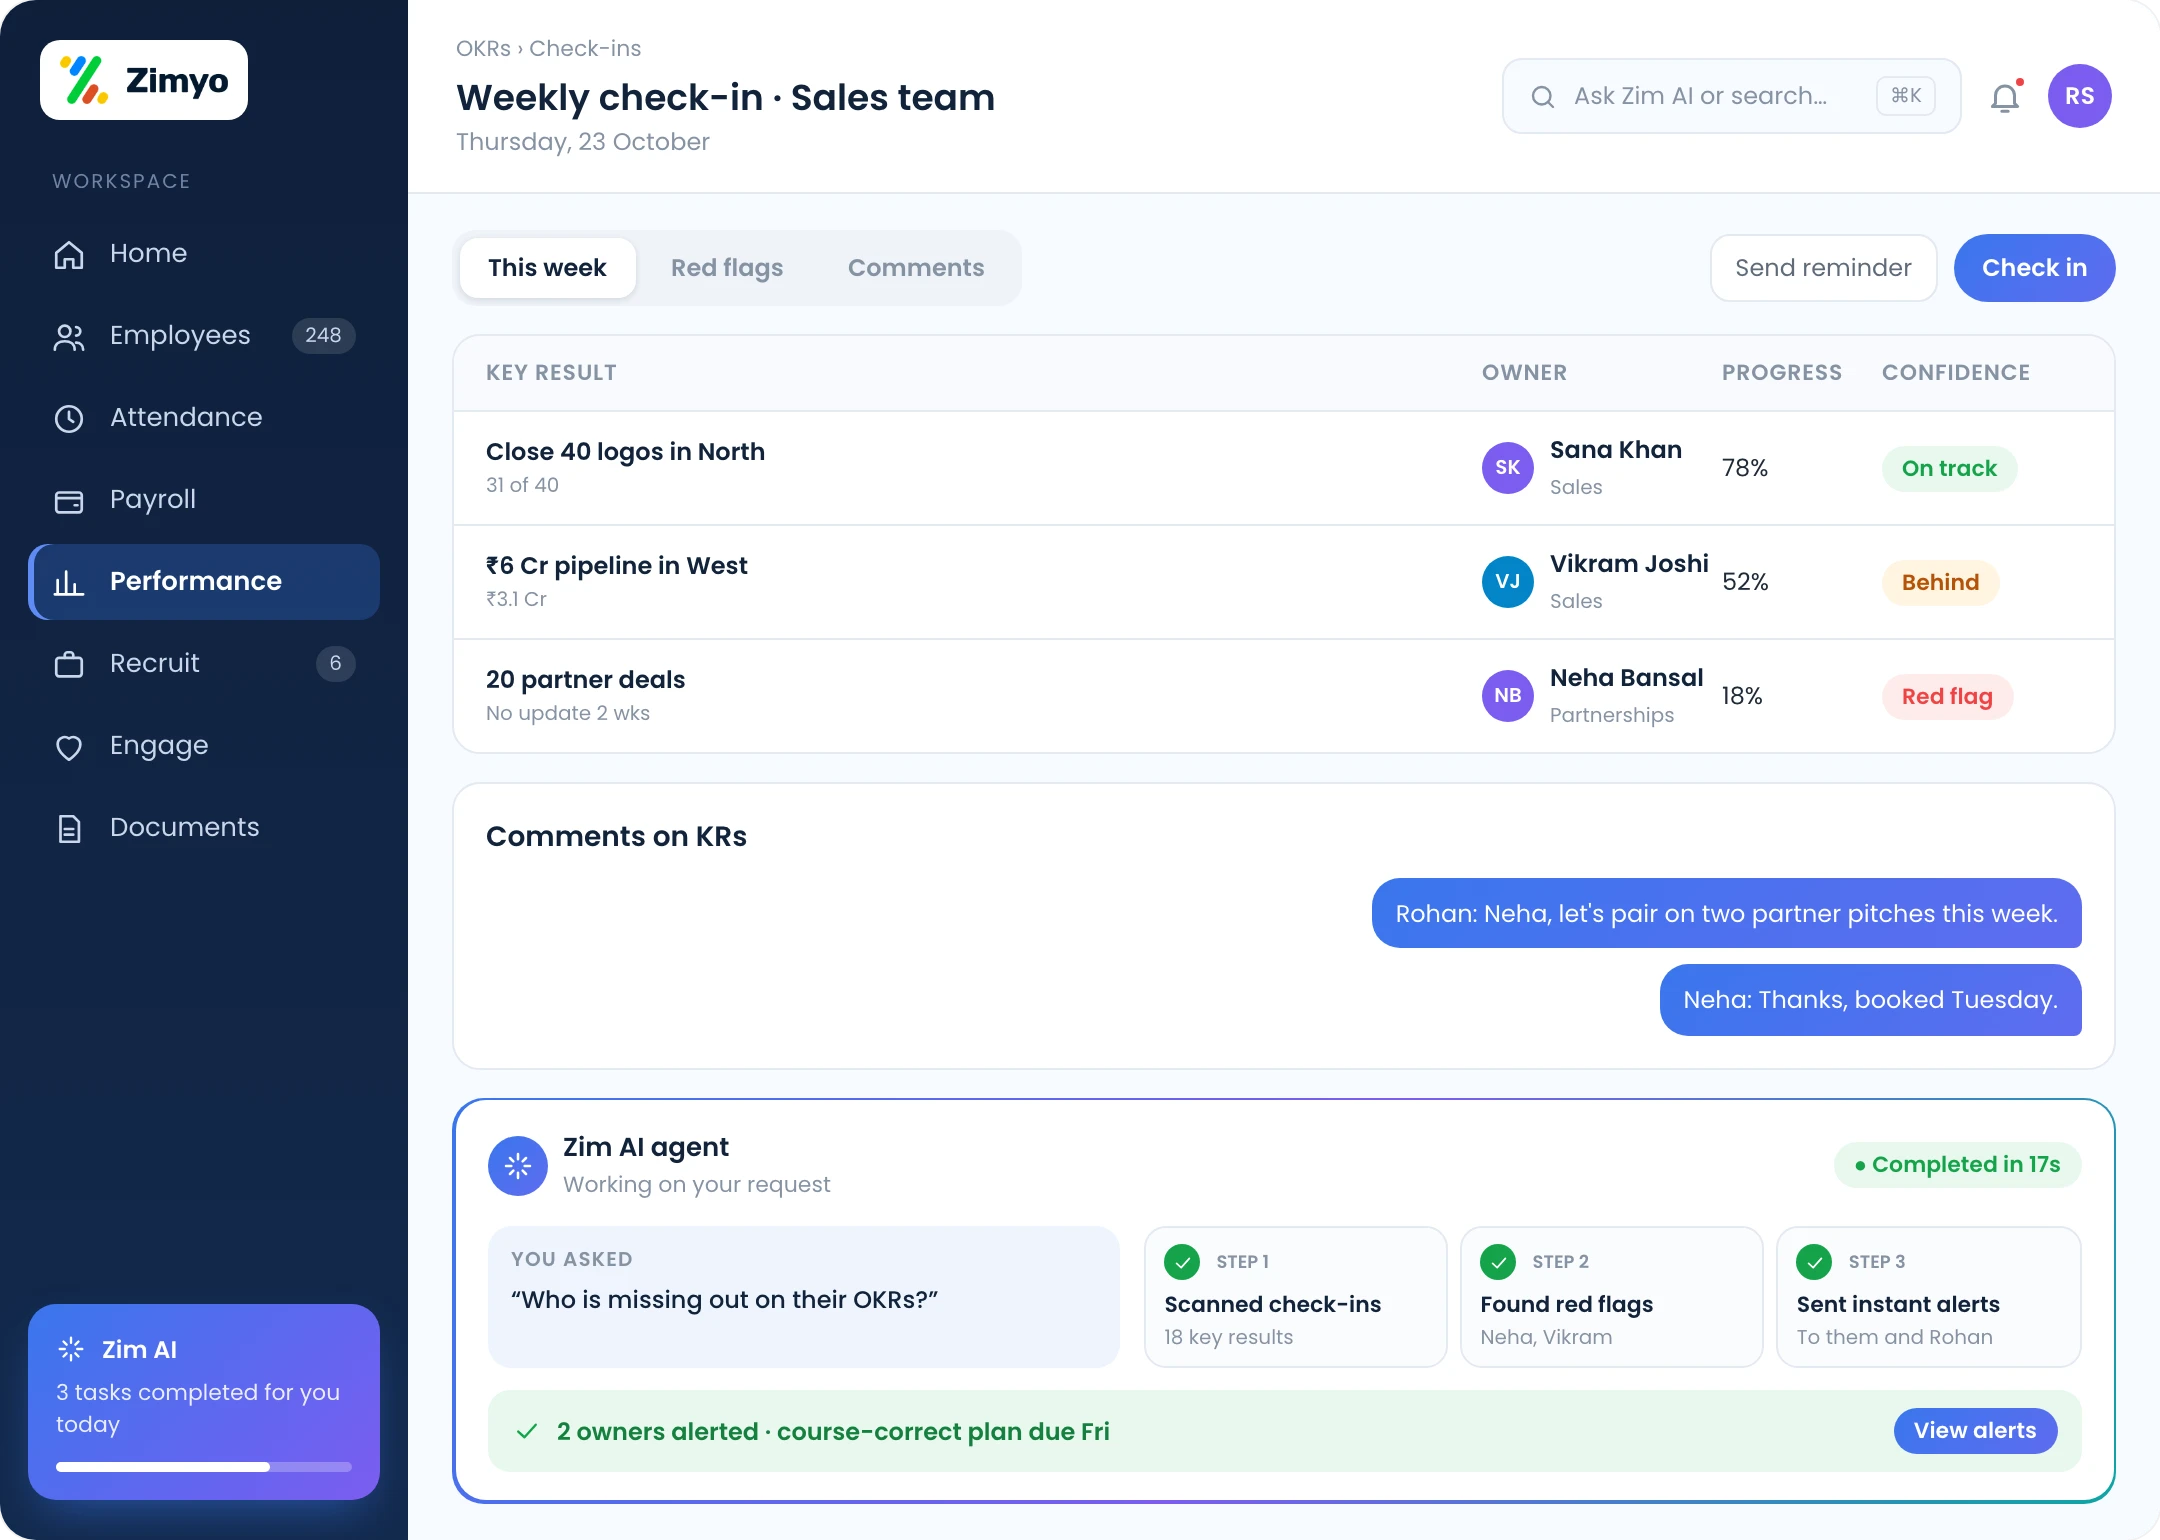Open ₹6 Cr pipeline in West row

tap(1284, 582)
